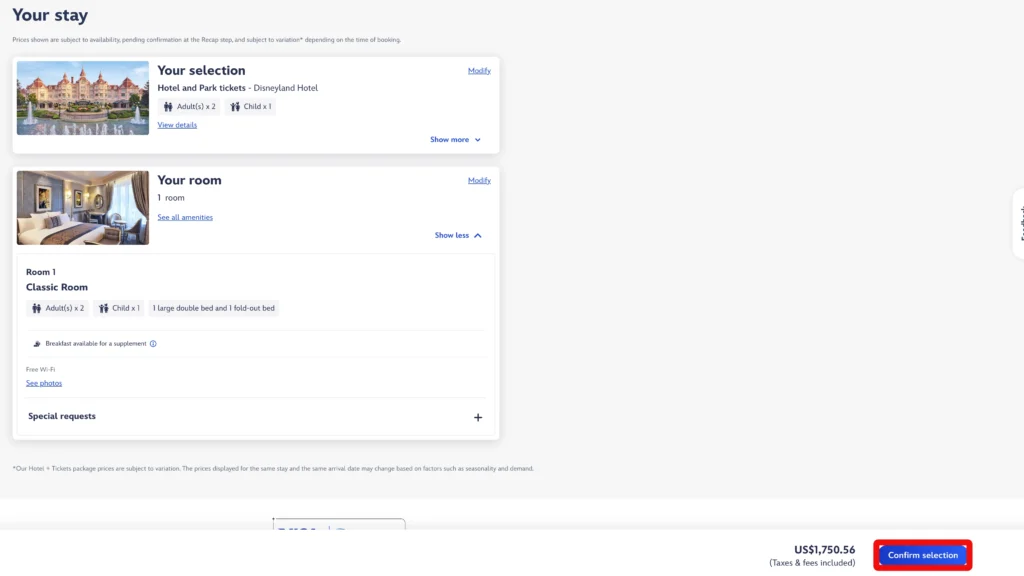Screen dimensions: 1024x576
Task: Click the Taxes & fees included note
Action: point(812,563)
